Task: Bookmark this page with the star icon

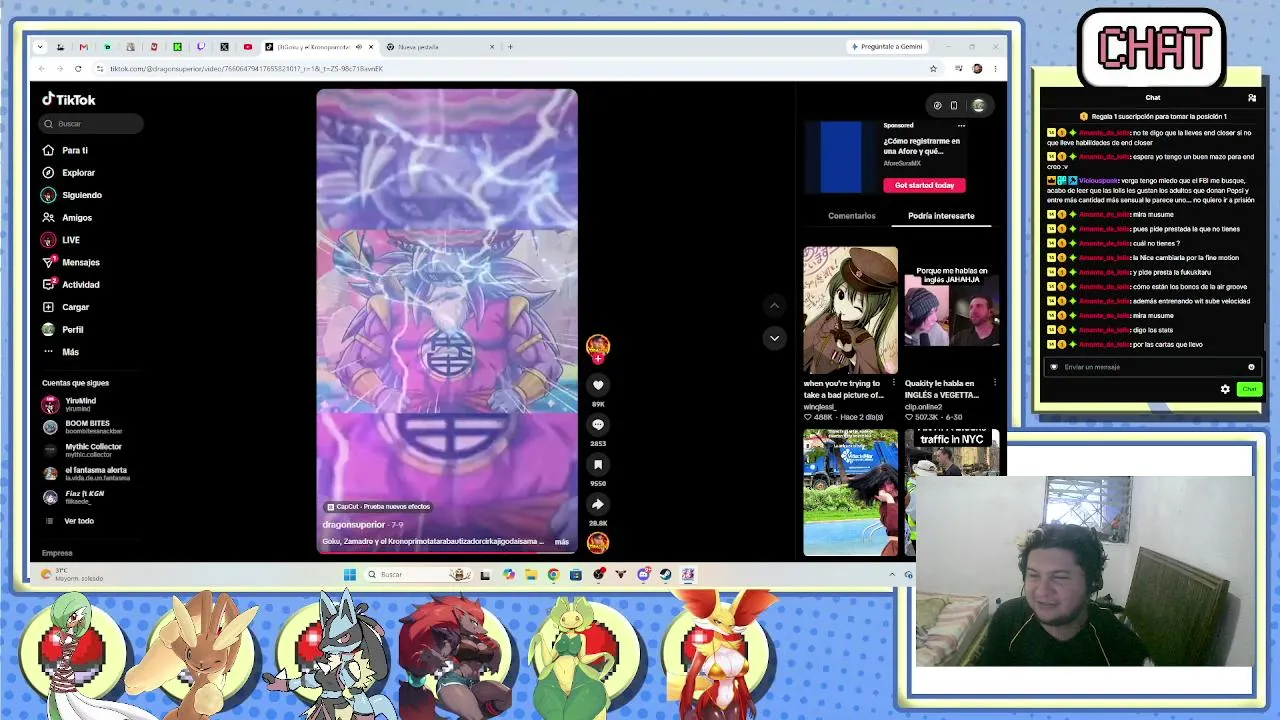Action: pos(933,68)
